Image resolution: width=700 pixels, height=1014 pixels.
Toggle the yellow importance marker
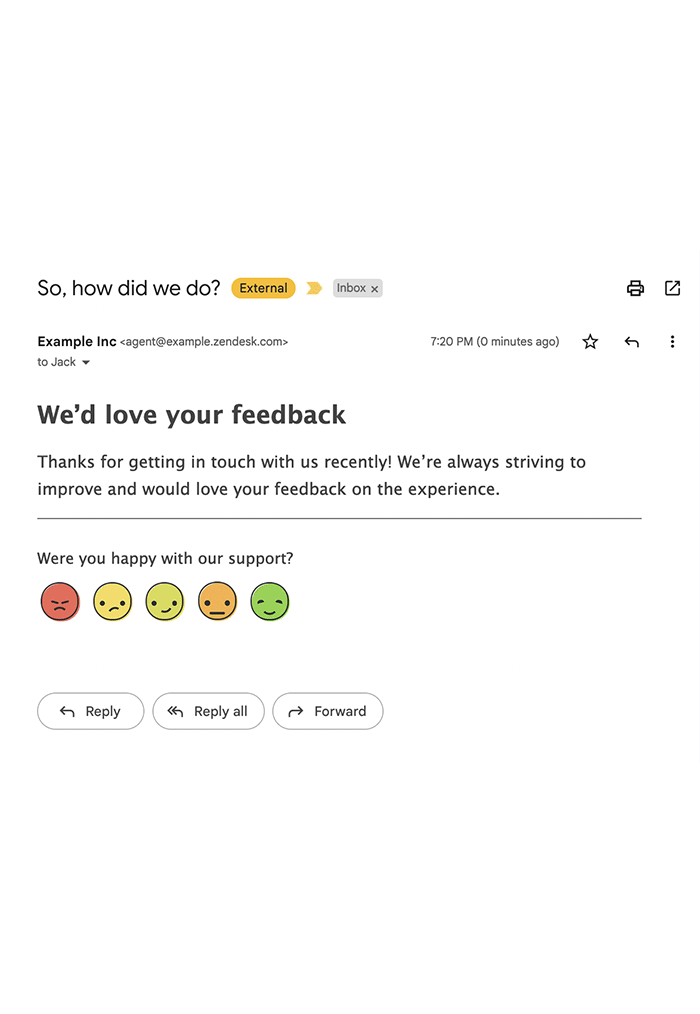click(x=314, y=288)
